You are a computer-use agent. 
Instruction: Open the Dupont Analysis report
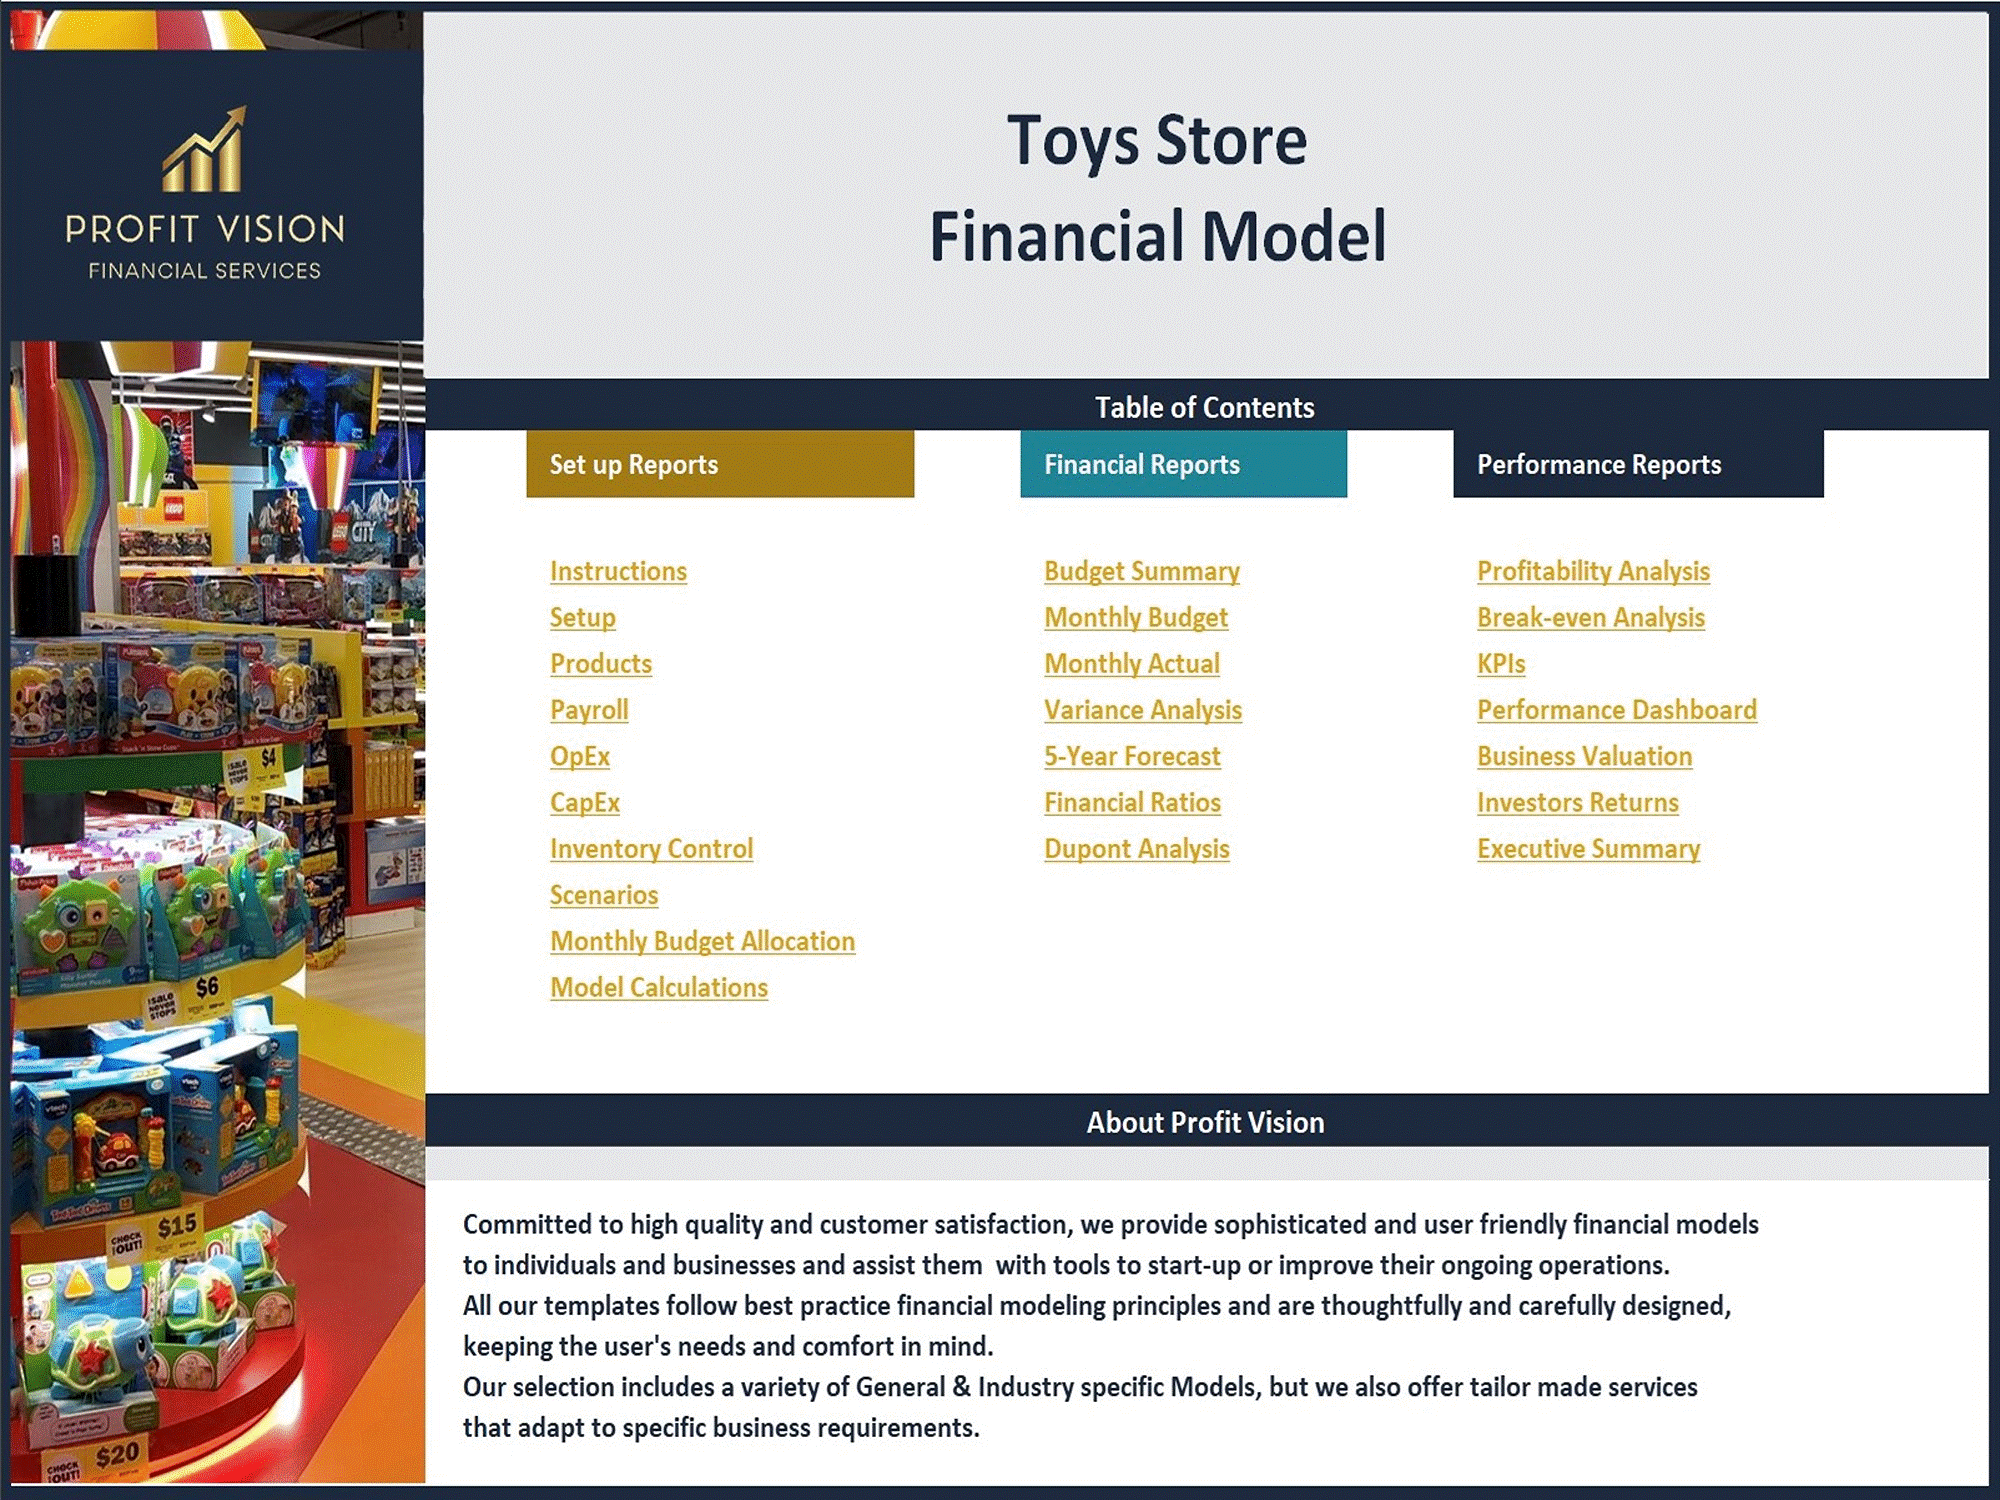pos(1135,849)
